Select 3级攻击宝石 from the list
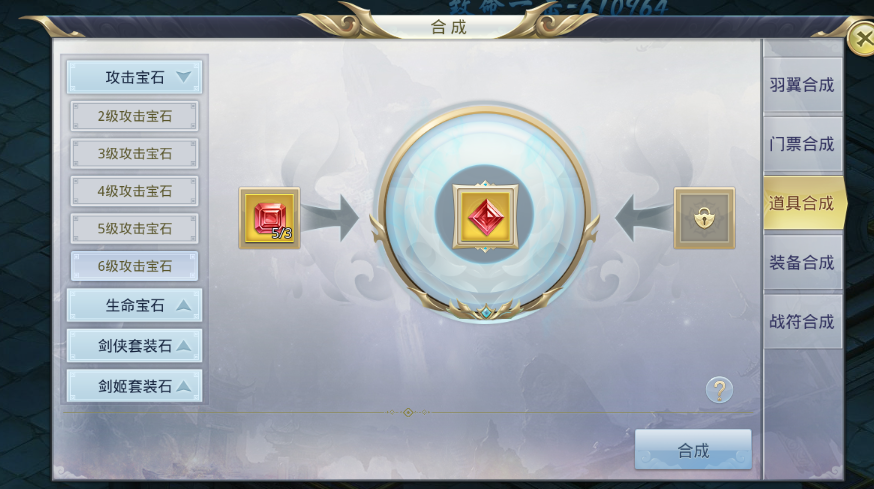874x489 pixels. (134, 153)
